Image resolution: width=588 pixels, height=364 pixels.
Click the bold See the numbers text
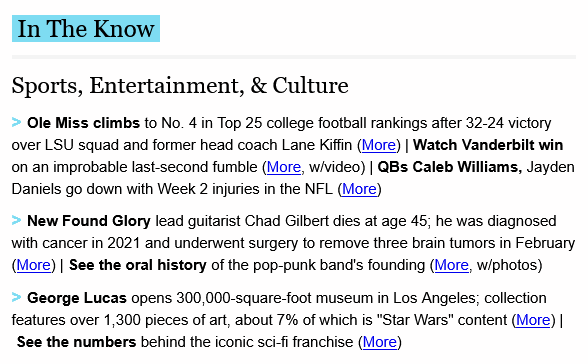click(x=76, y=342)
